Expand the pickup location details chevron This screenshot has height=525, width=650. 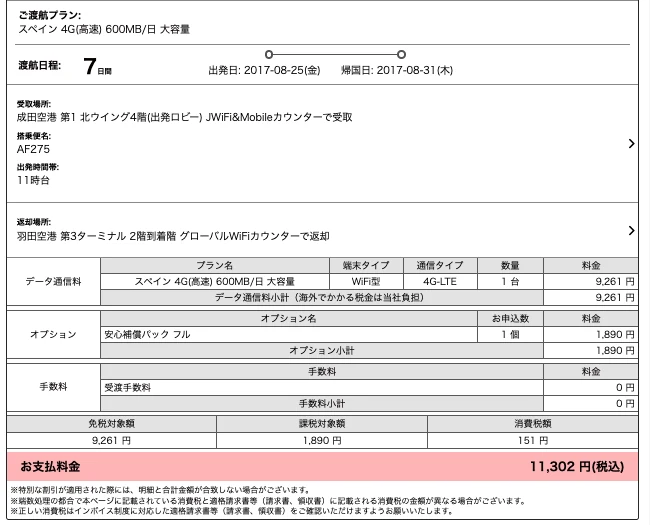pos(631,143)
